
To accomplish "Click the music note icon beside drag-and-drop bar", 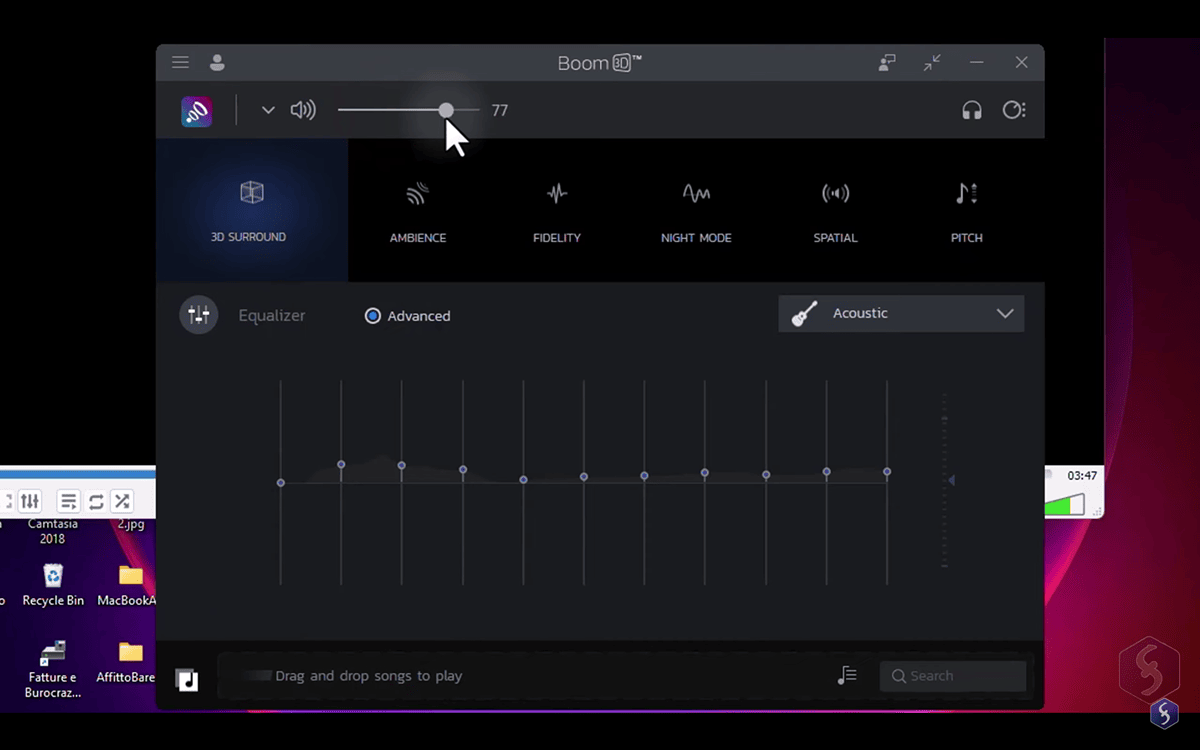I will point(187,680).
